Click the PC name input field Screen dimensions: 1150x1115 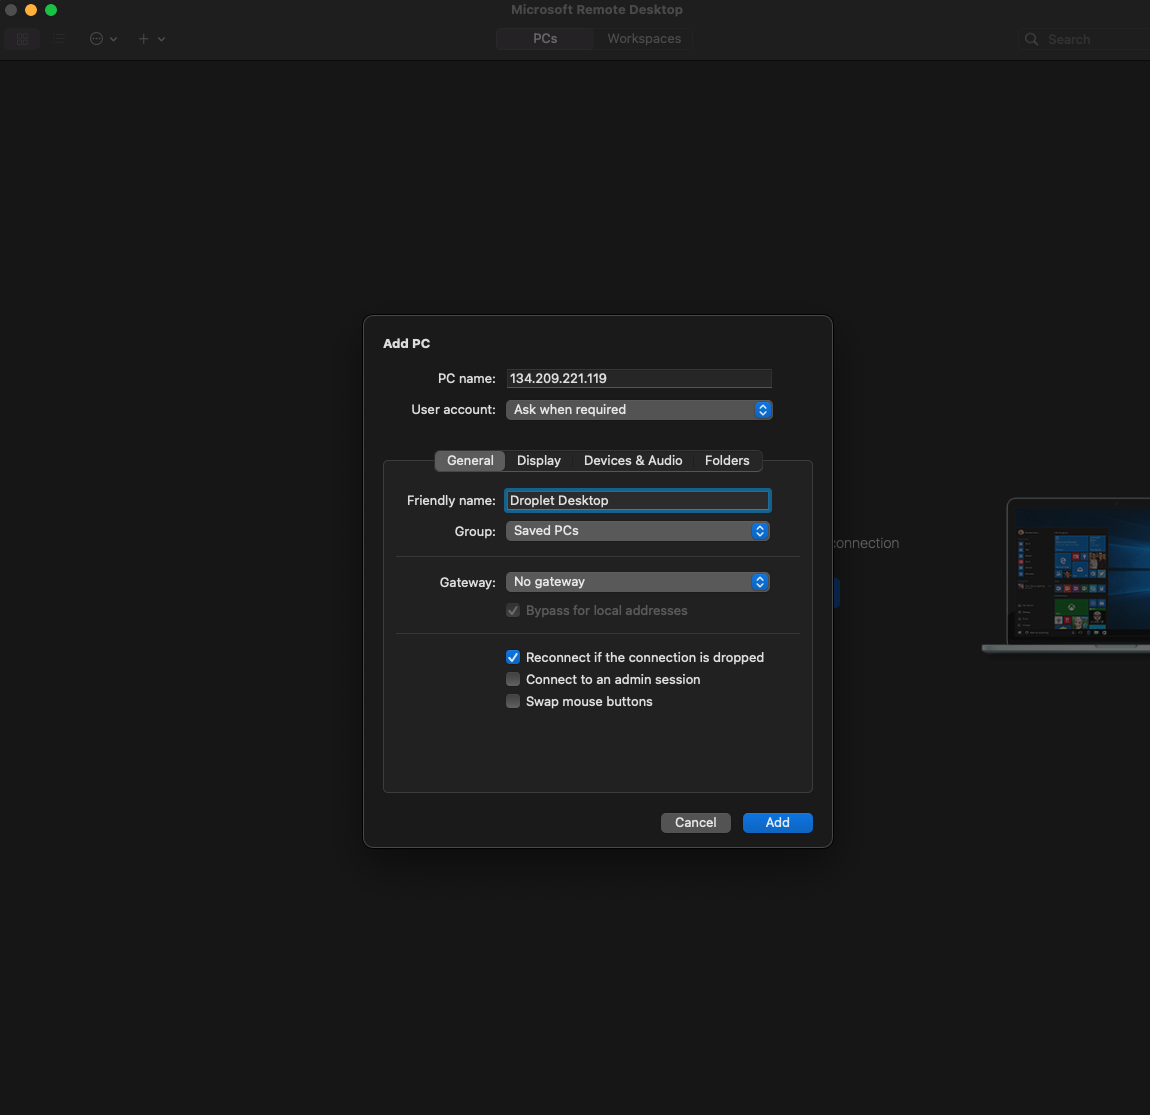tap(638, 378)
